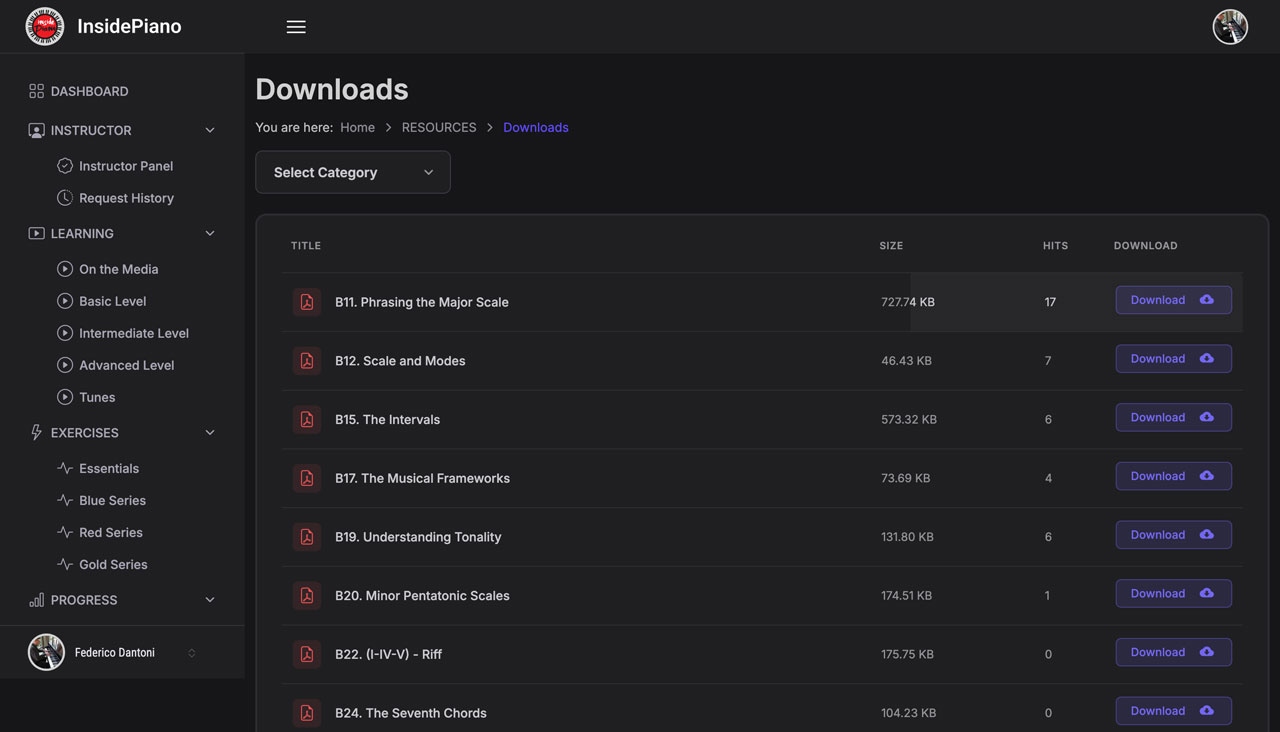Click PDF icon for B22 (I-IV-V) - Riff
1280x732 pixels.
pyautogui.click(x=307, y=654)
